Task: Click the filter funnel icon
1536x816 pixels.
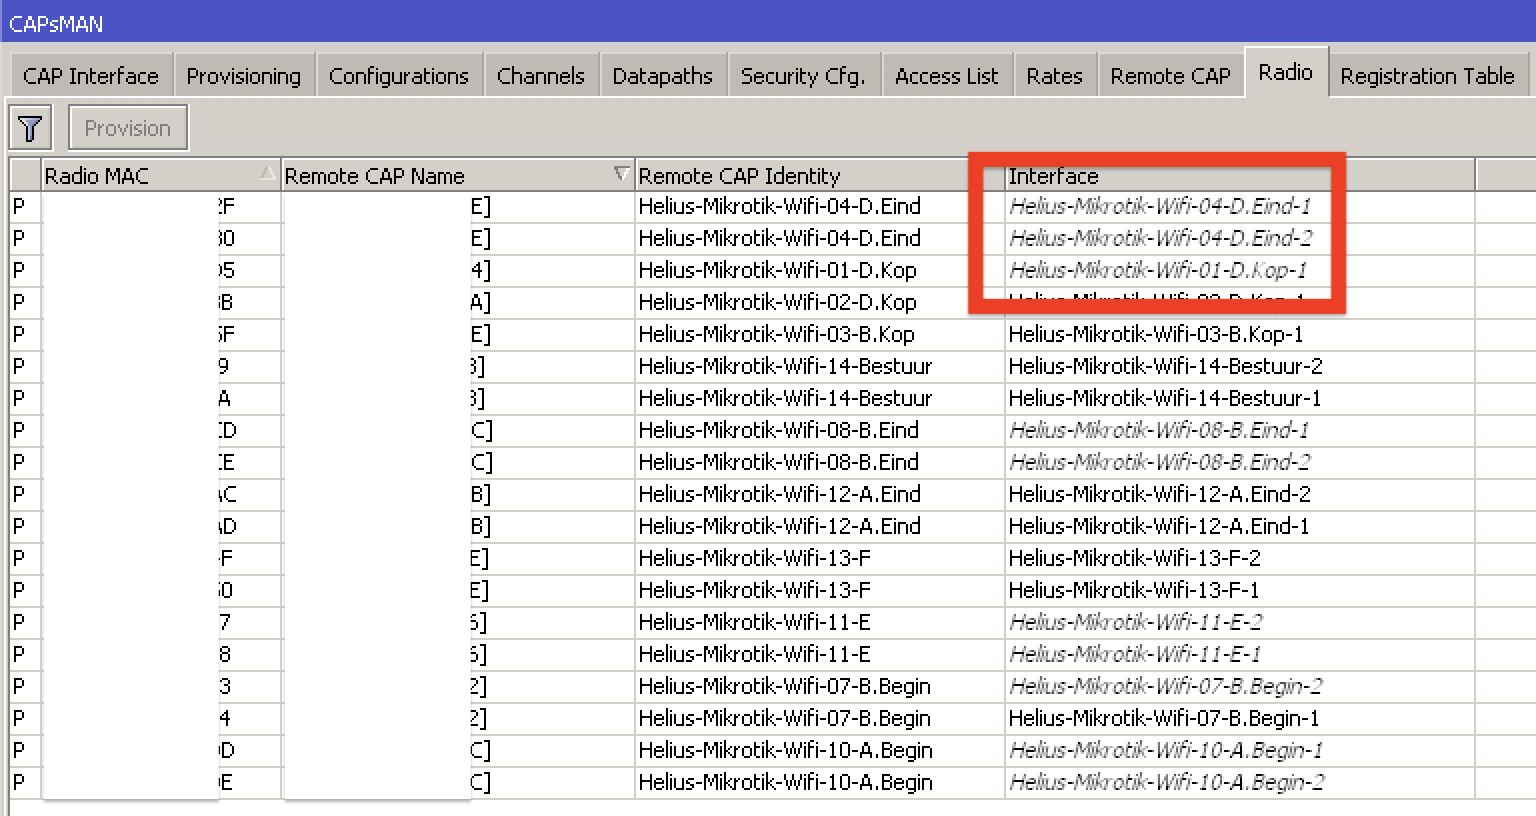Action: point(29,127)
